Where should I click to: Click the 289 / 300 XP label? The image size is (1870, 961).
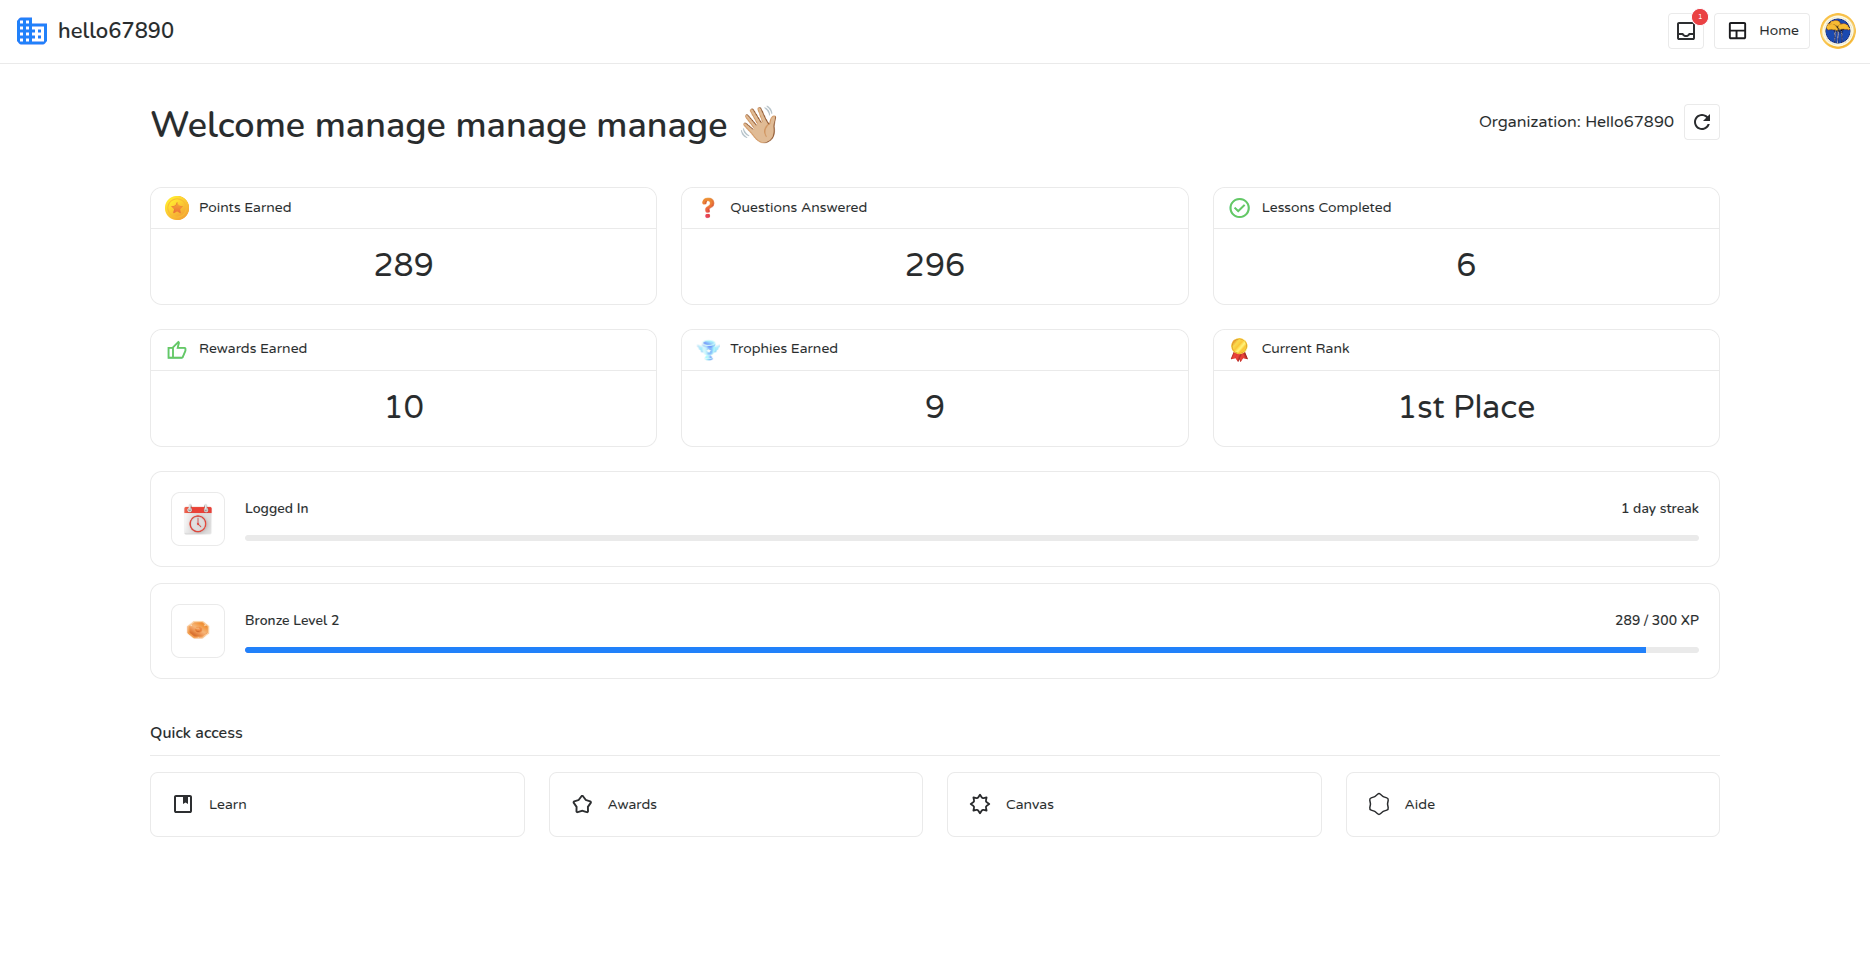pyautogui.click(x=1657, y=621)
